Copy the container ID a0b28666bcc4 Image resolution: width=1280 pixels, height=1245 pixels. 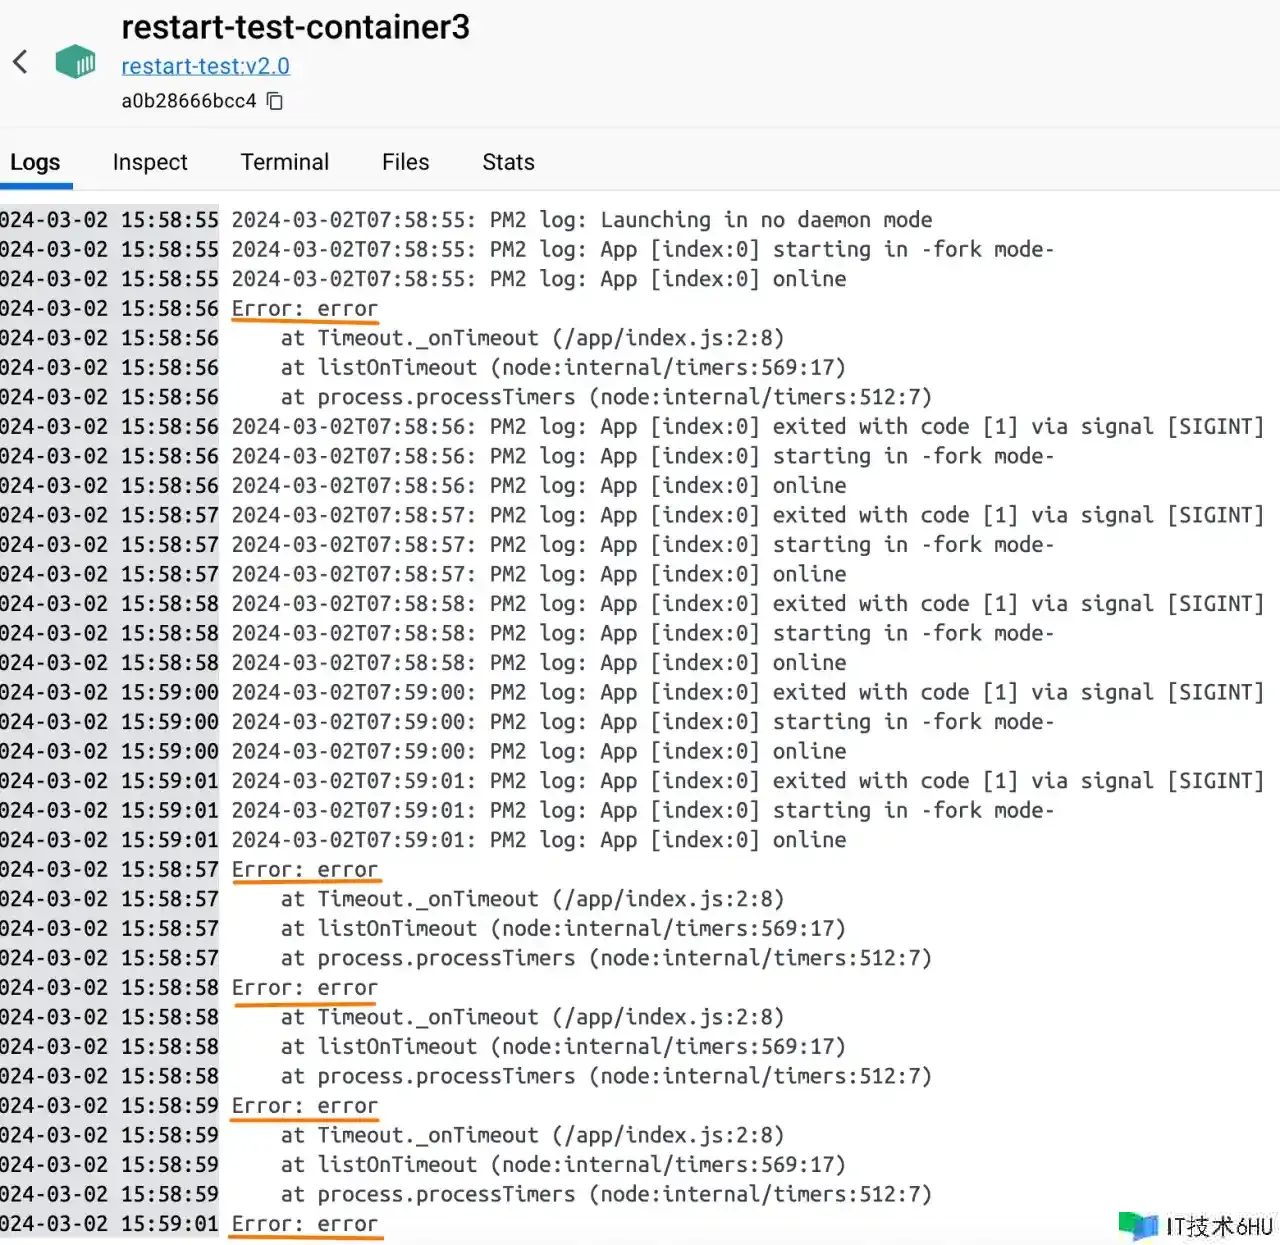(275, 101)
